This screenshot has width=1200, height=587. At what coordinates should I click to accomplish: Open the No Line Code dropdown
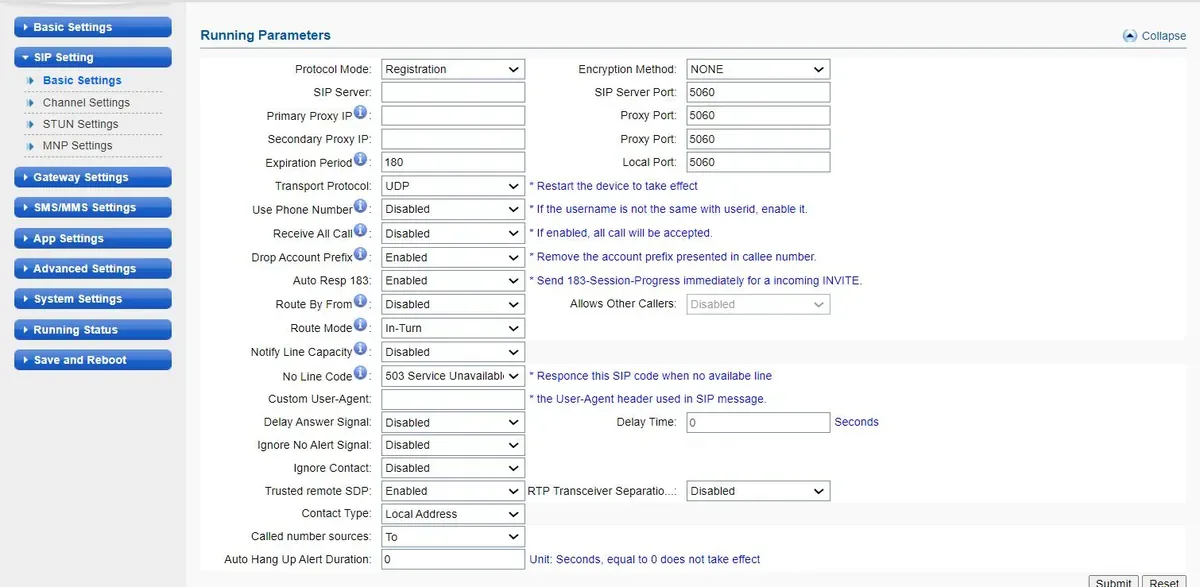click(453, 376)
